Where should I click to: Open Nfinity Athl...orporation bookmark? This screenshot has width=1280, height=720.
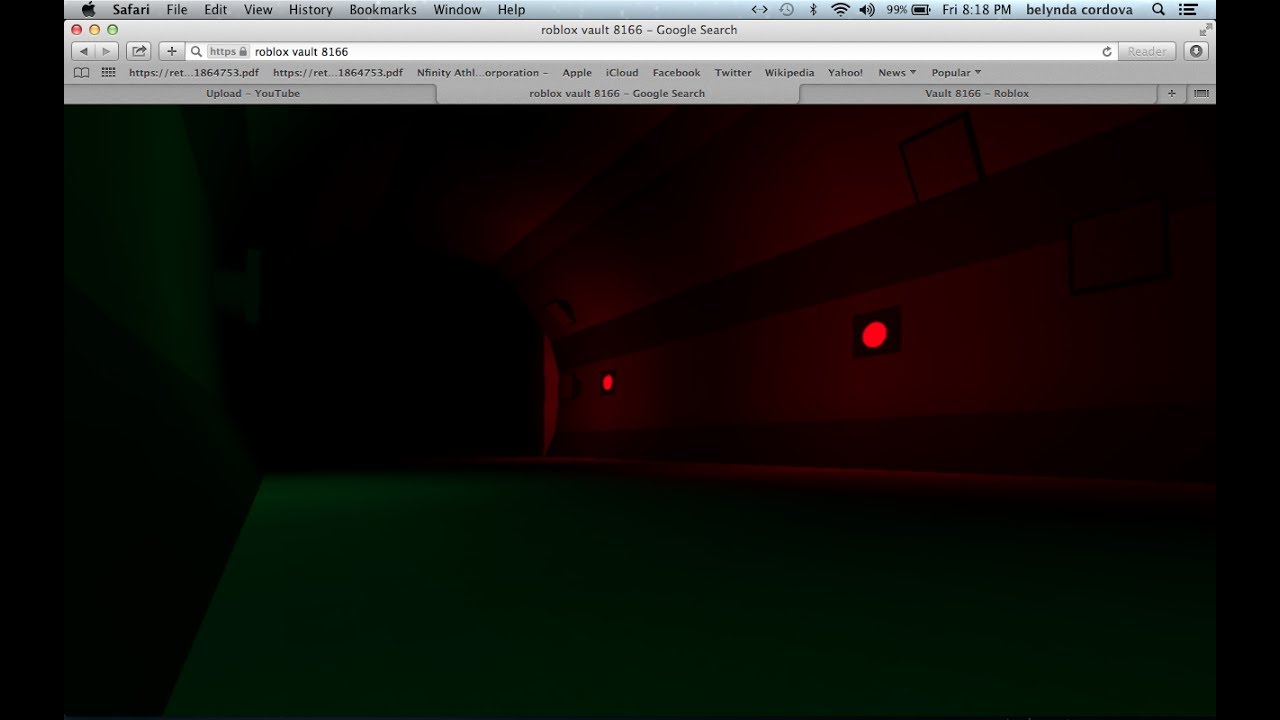(x=482, y=73)
